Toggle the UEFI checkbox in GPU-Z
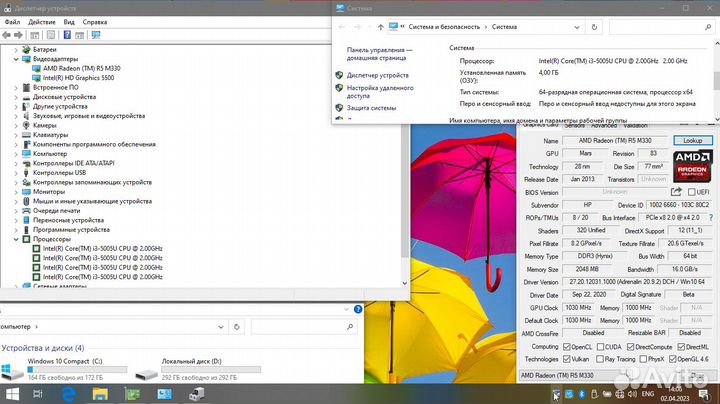Image resolution: width=720 pixels, height=404 pixels. (x=692, y=192)
